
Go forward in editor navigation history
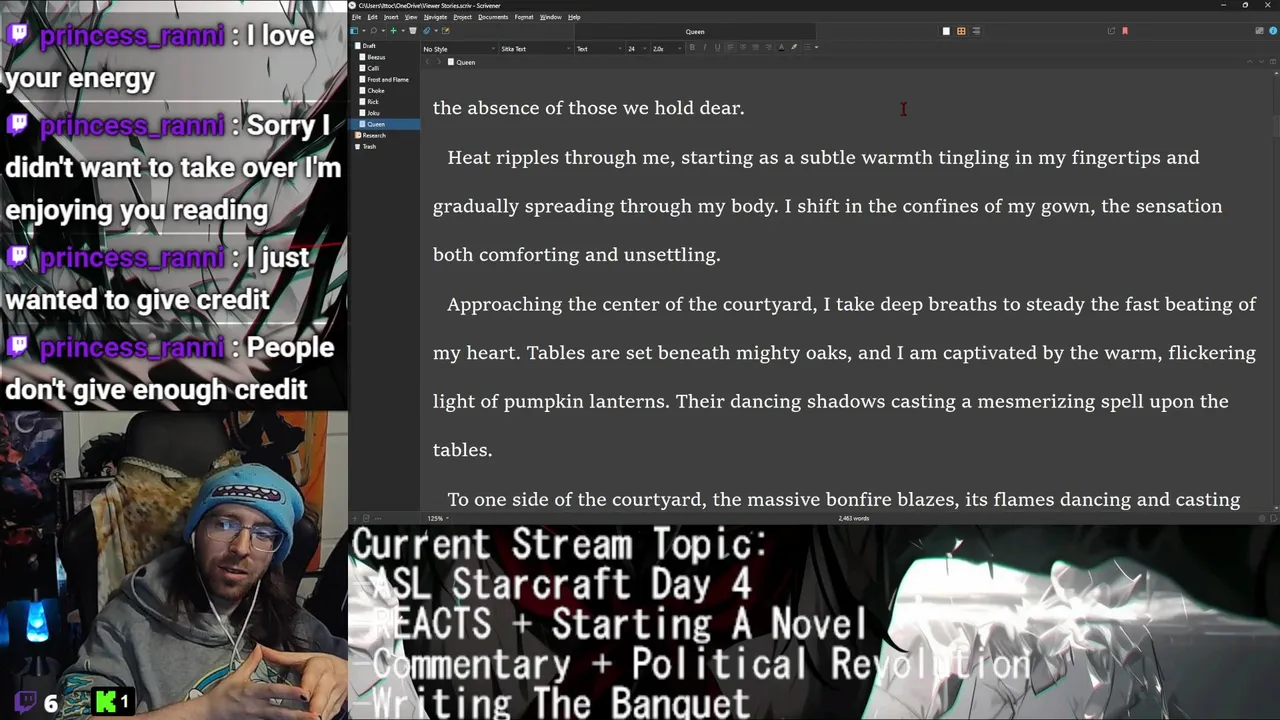point(438,62)
